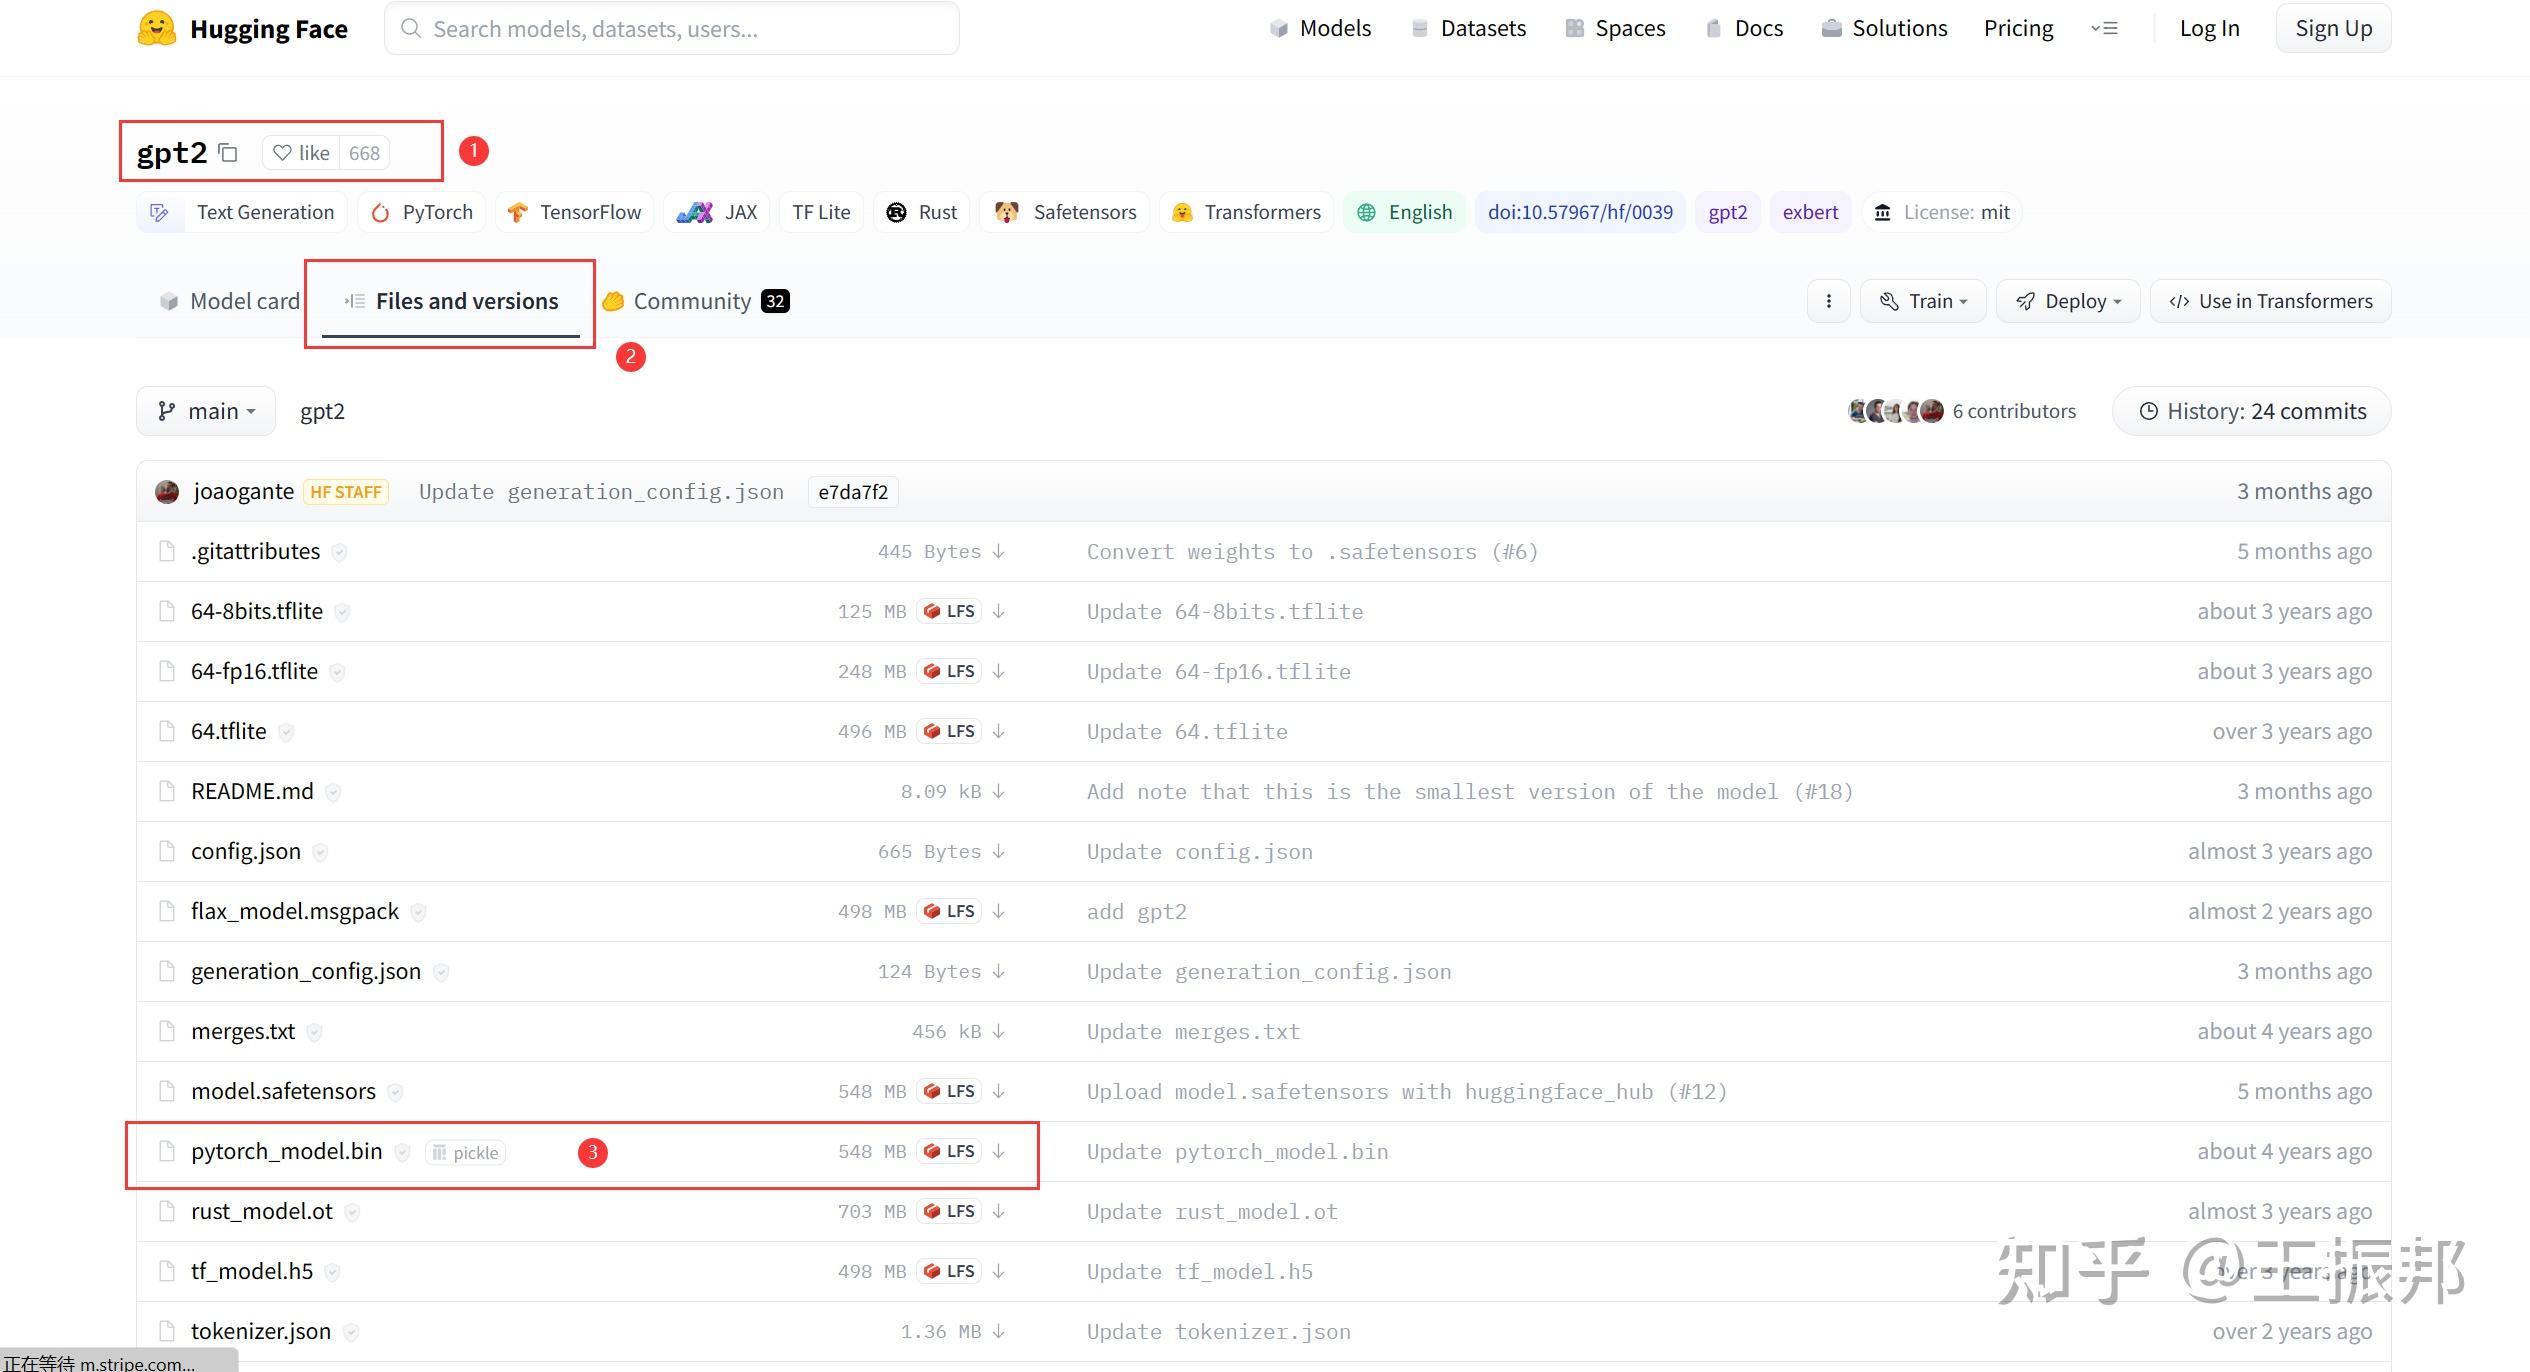The height and width of the screenshot is (1372, 2530).
Task: Toggle the English language tag
Action: tap(1404, 212)
